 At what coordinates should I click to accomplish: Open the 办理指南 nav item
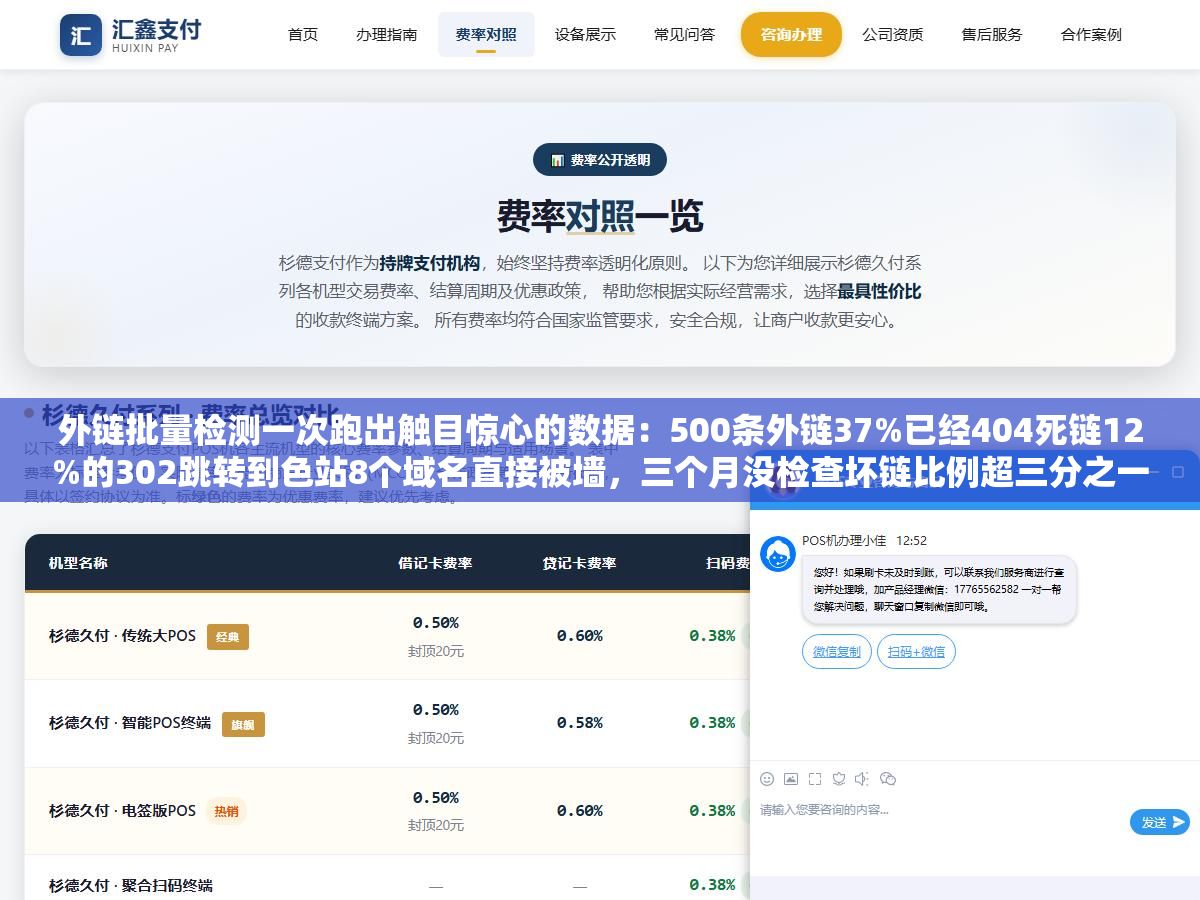387,34
